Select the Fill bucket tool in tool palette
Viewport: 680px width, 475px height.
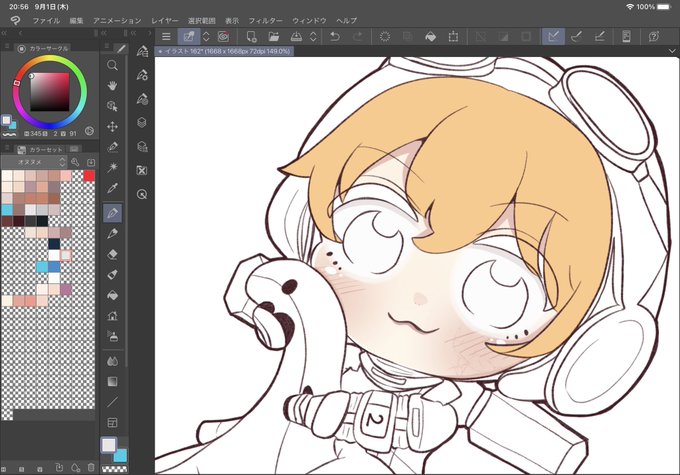tap(112, 295)
